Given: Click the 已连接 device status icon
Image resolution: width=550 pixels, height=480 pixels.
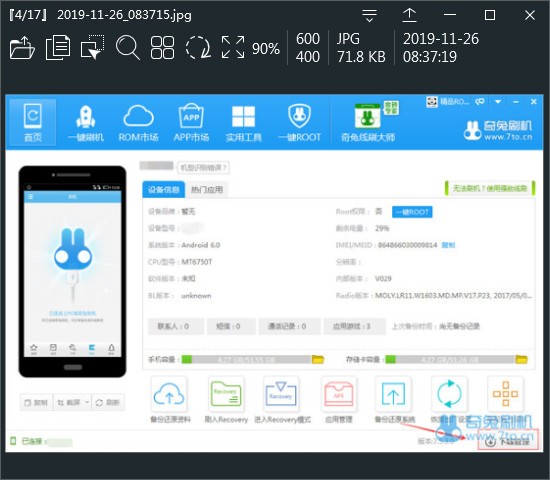Looking at the screenshot, I should point(13,441).
